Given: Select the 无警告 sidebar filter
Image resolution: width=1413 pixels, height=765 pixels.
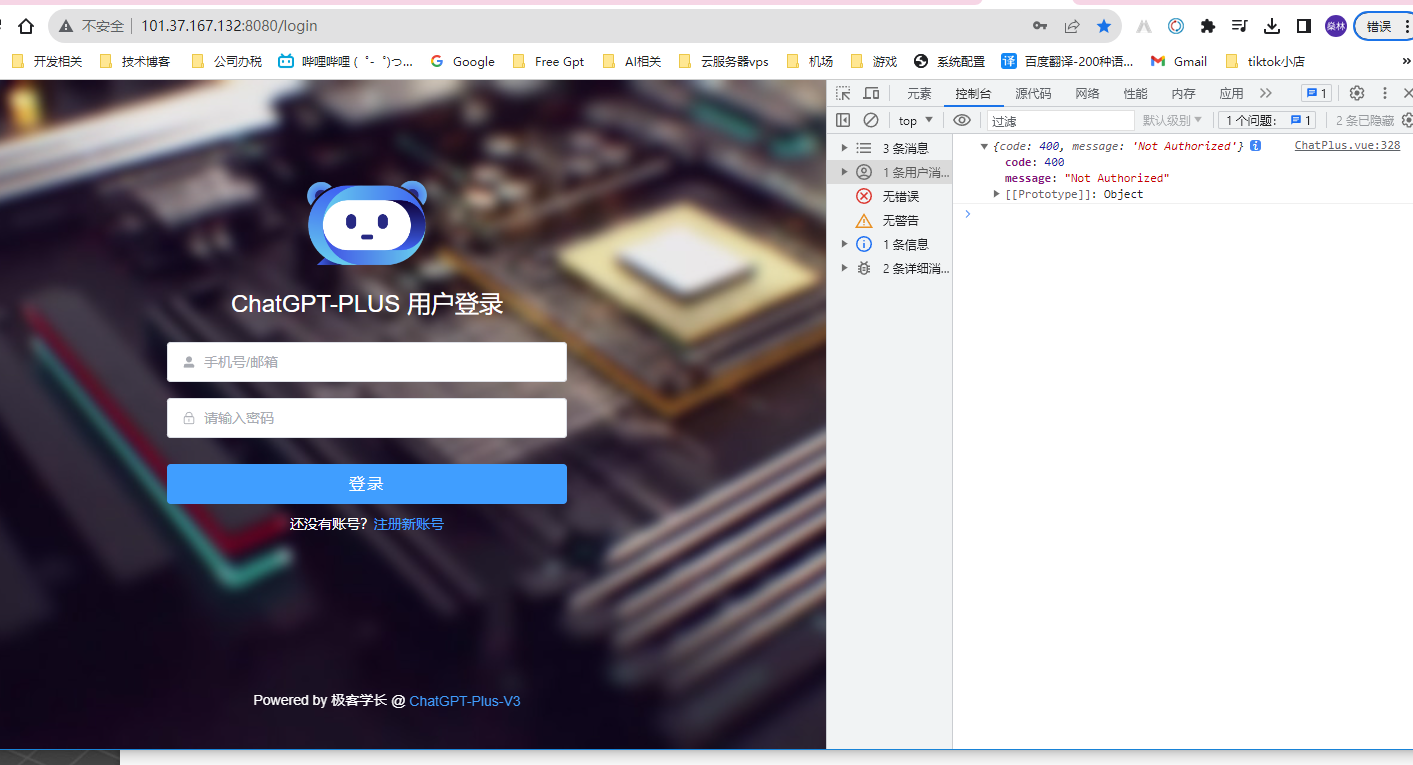Looking at the screenshot, I should click(x=888, y=220).
